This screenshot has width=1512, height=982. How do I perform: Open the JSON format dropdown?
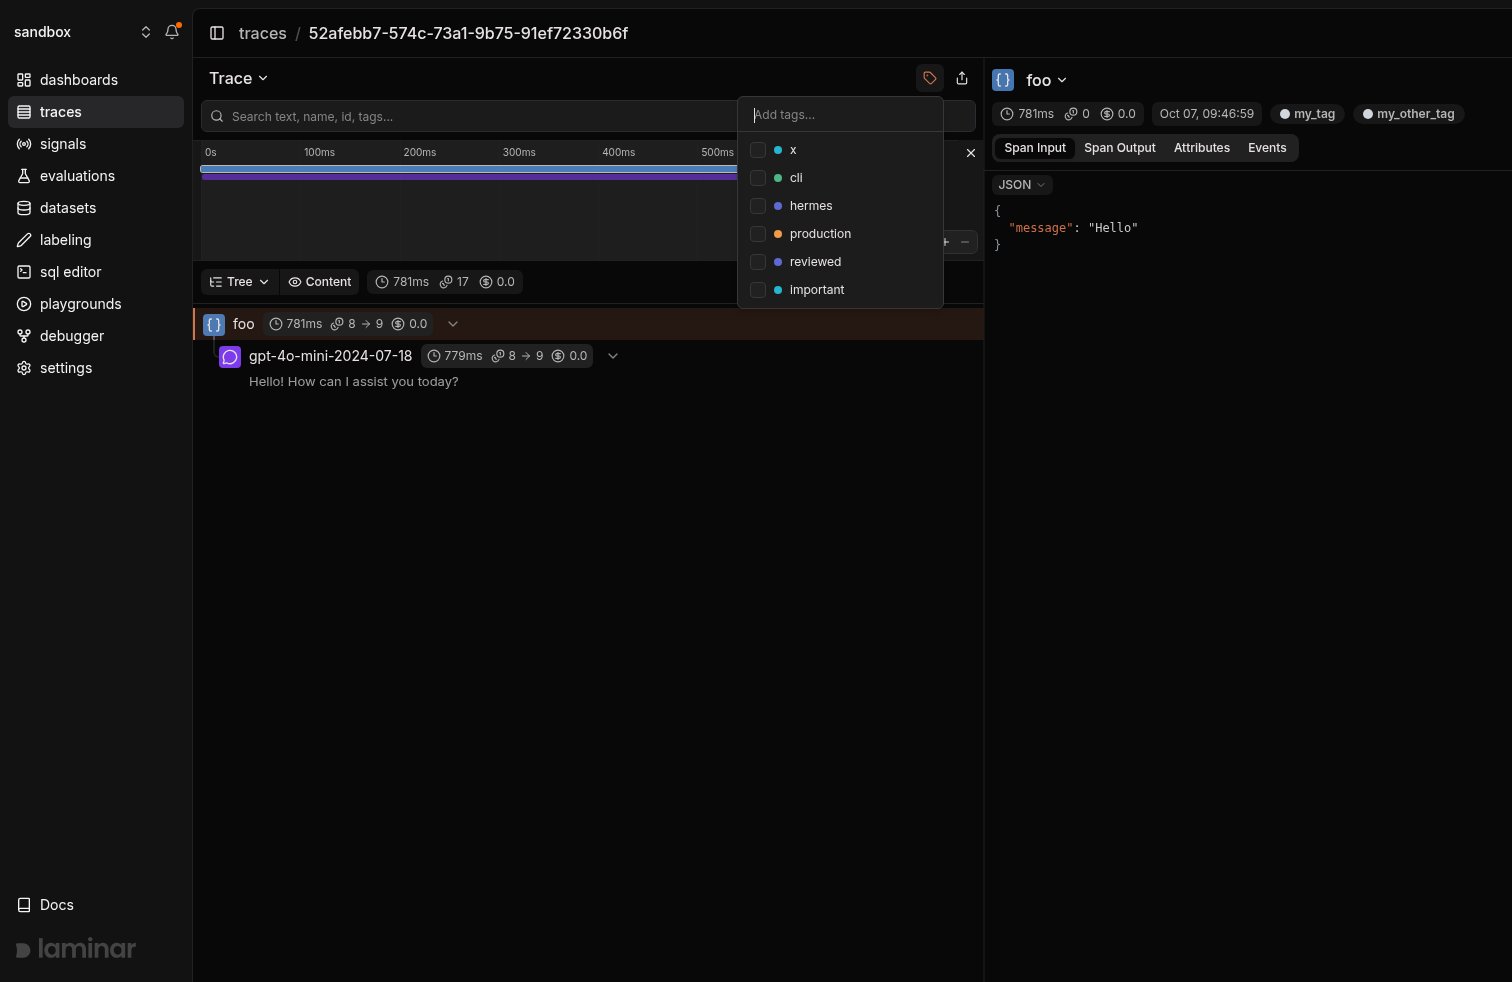1022,185
